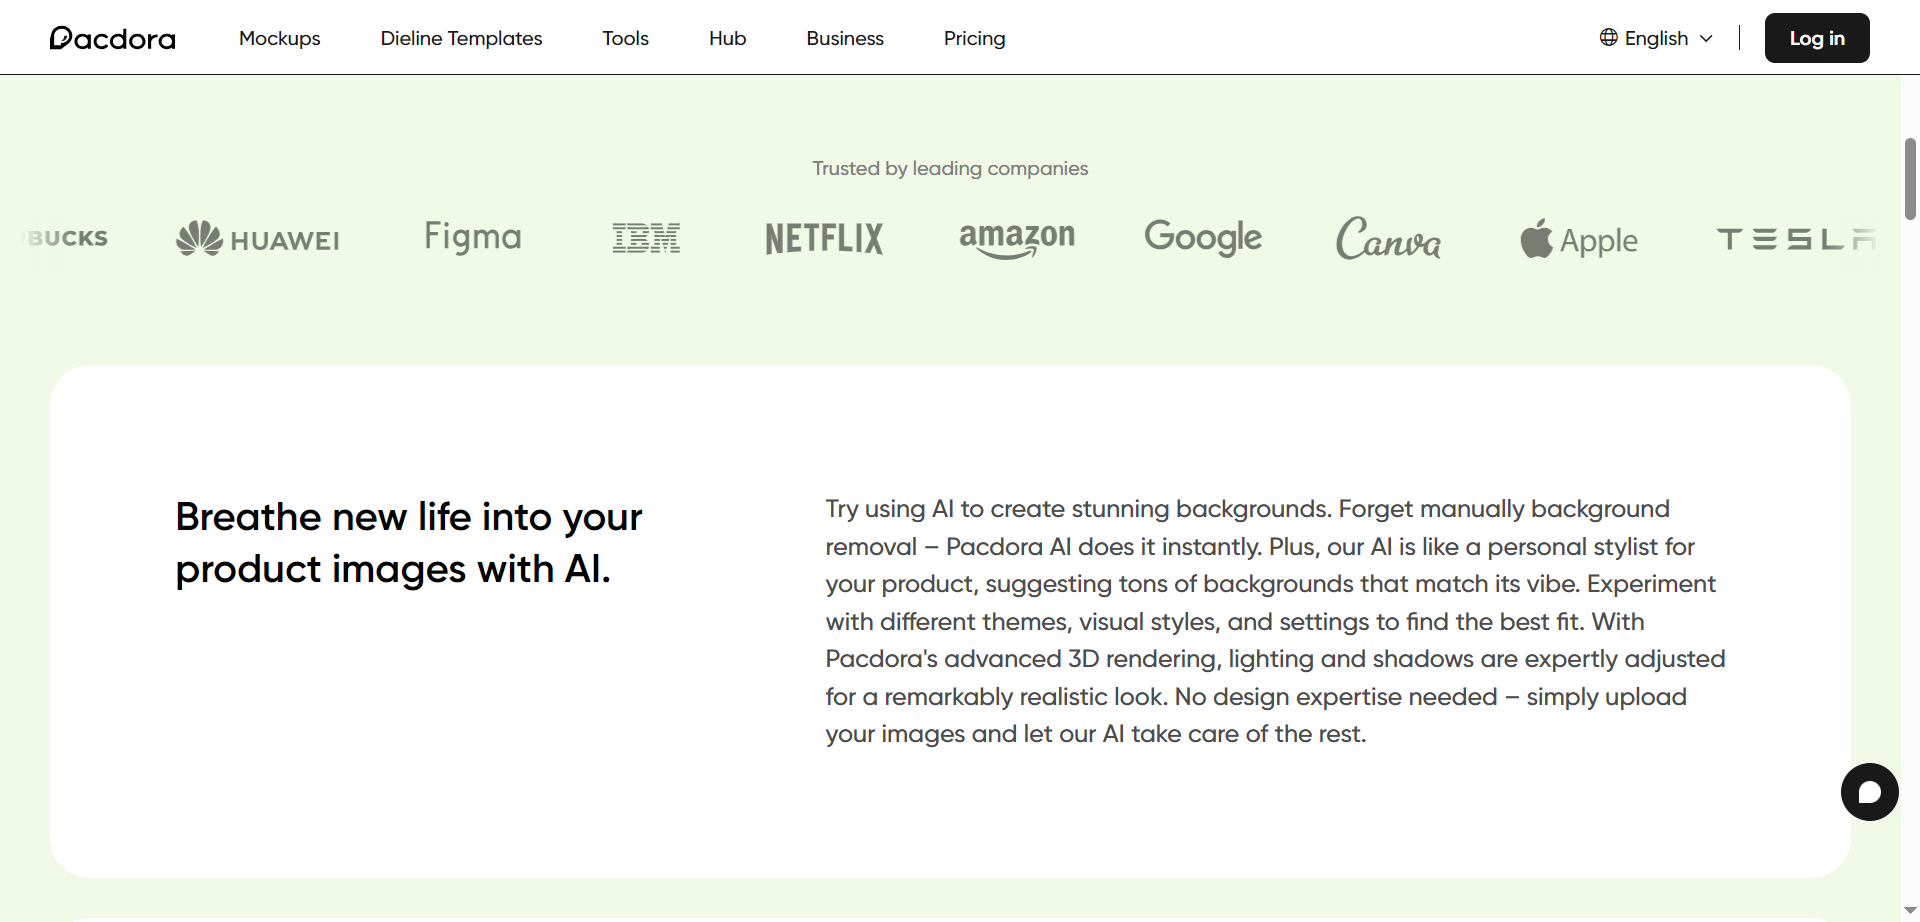This screenshot has width=1920, height=922.
Task: Click the Netflix logo
Action: [x=824, y=239]
